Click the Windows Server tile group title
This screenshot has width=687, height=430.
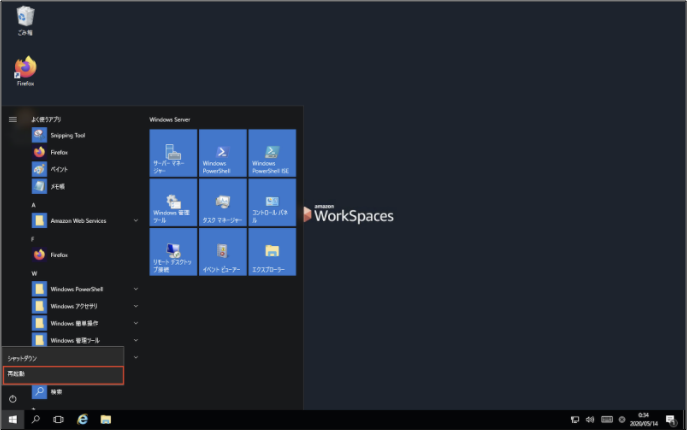point(170,120)
